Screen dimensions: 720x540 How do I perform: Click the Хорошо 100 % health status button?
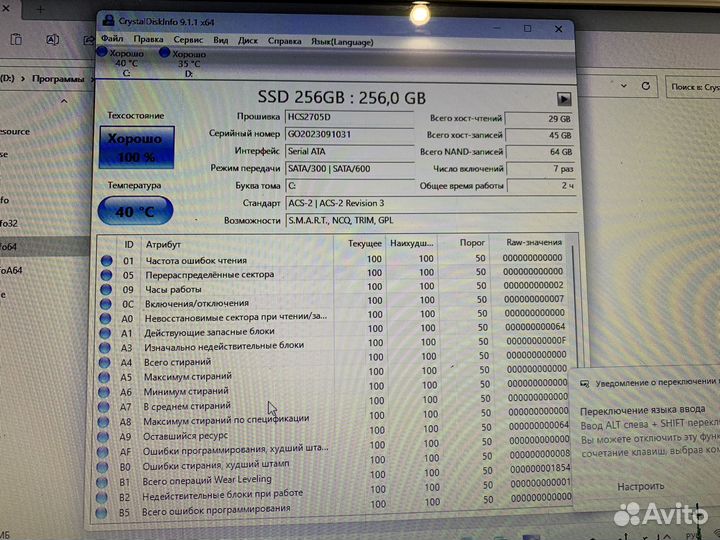(x=136, y=147)
